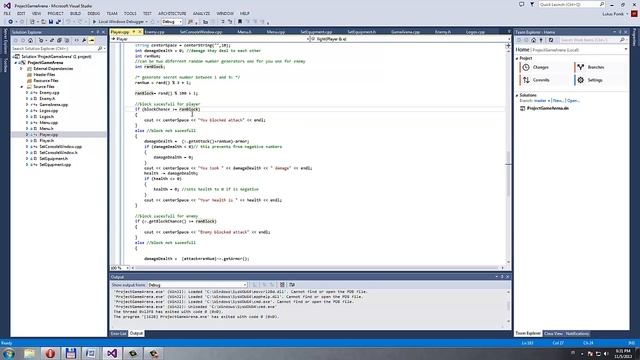
Task: Click the Quick Launch search box
Action: pyautogui.click(x=571, y=4)
